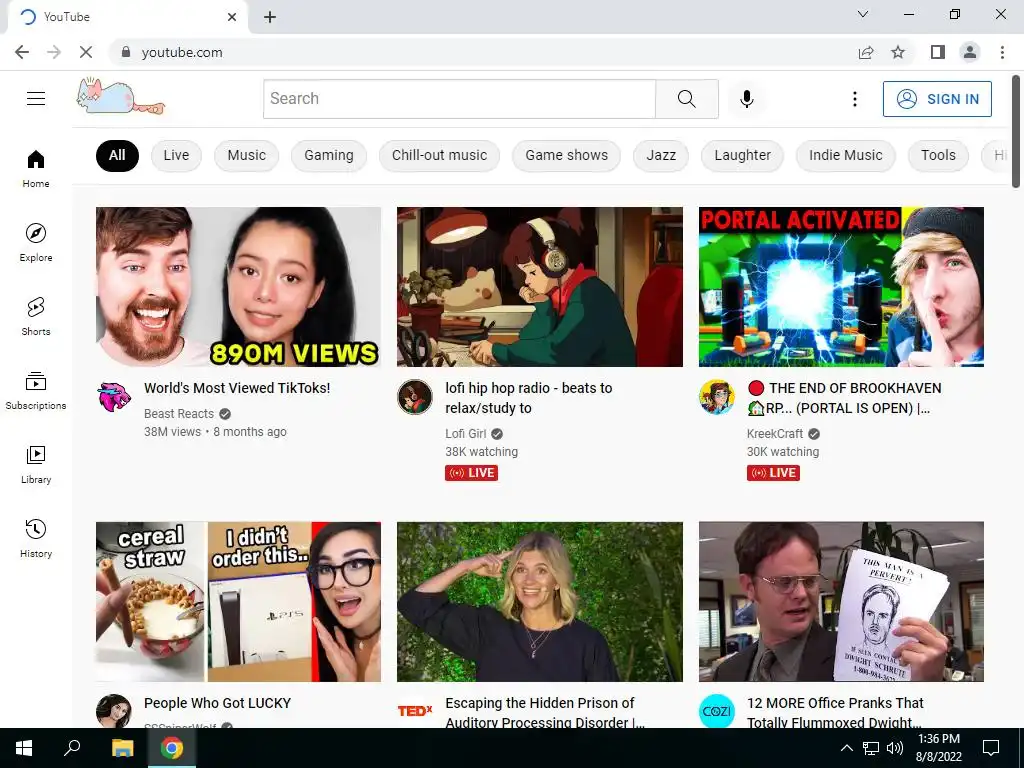Open the PORTAL ACTIVATED thumbnail
1024x768 pixels.
tap(841, 287)
